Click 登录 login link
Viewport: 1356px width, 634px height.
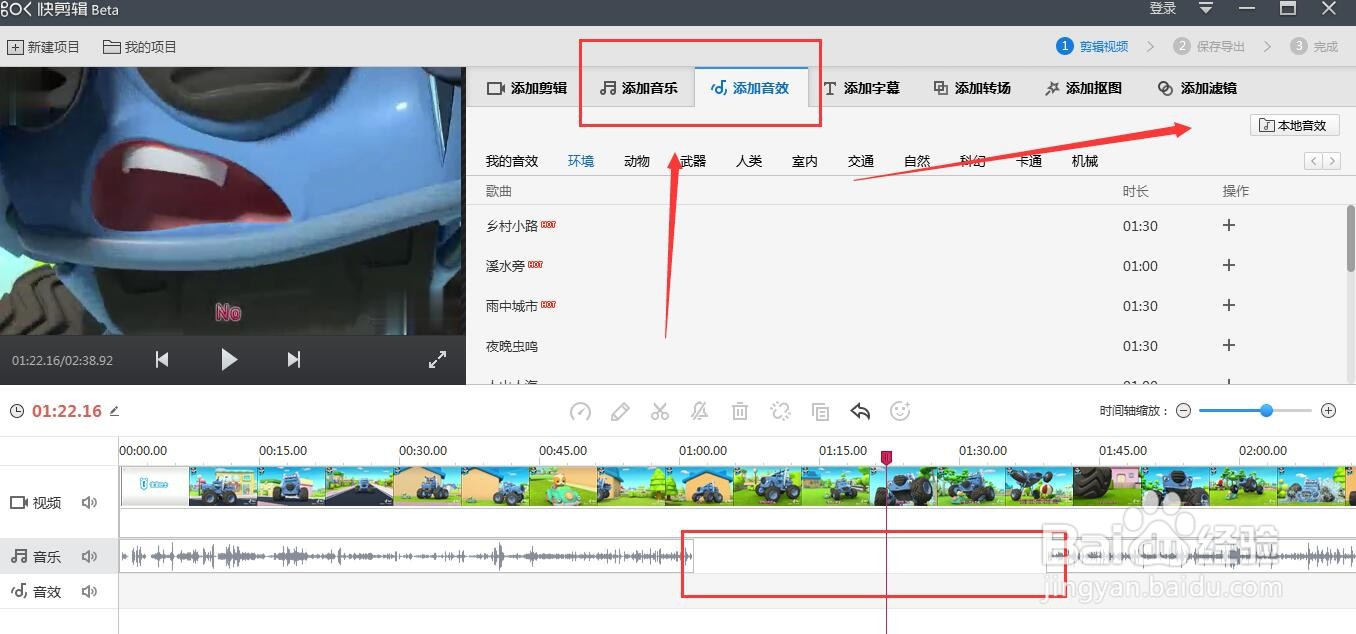1163,9
